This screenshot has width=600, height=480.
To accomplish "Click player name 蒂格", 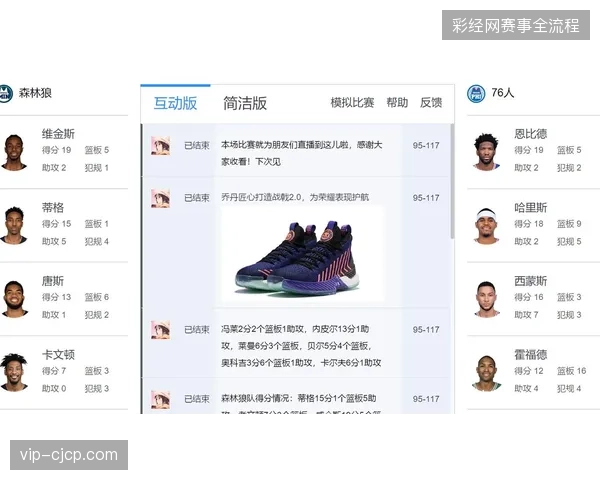I will [x=53, y=207].
